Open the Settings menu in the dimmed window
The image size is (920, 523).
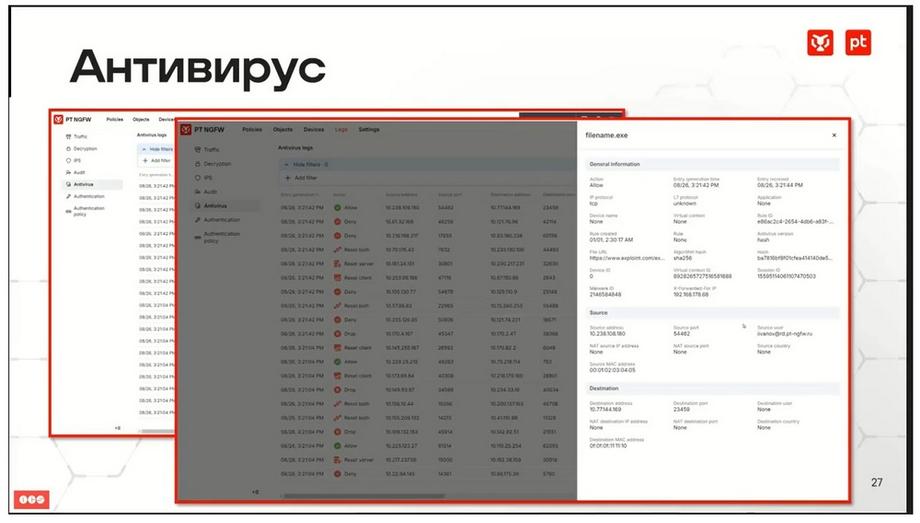pos(369,129)
